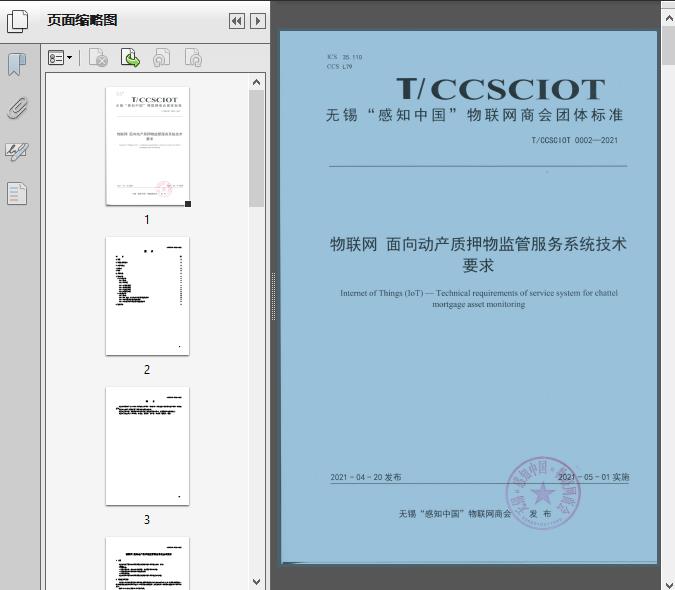The image size is (675, 590).
Task: Rotate pages counterclockwise icon
Action: [162, 58]
